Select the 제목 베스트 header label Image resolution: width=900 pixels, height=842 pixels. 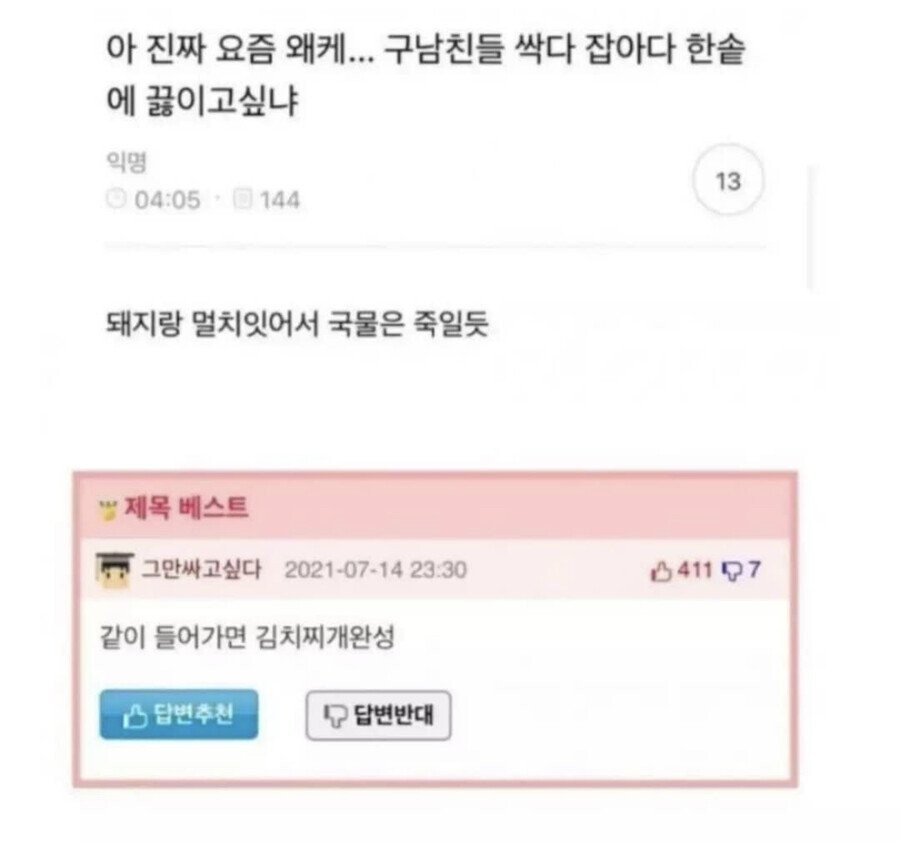tap(186, 507)
